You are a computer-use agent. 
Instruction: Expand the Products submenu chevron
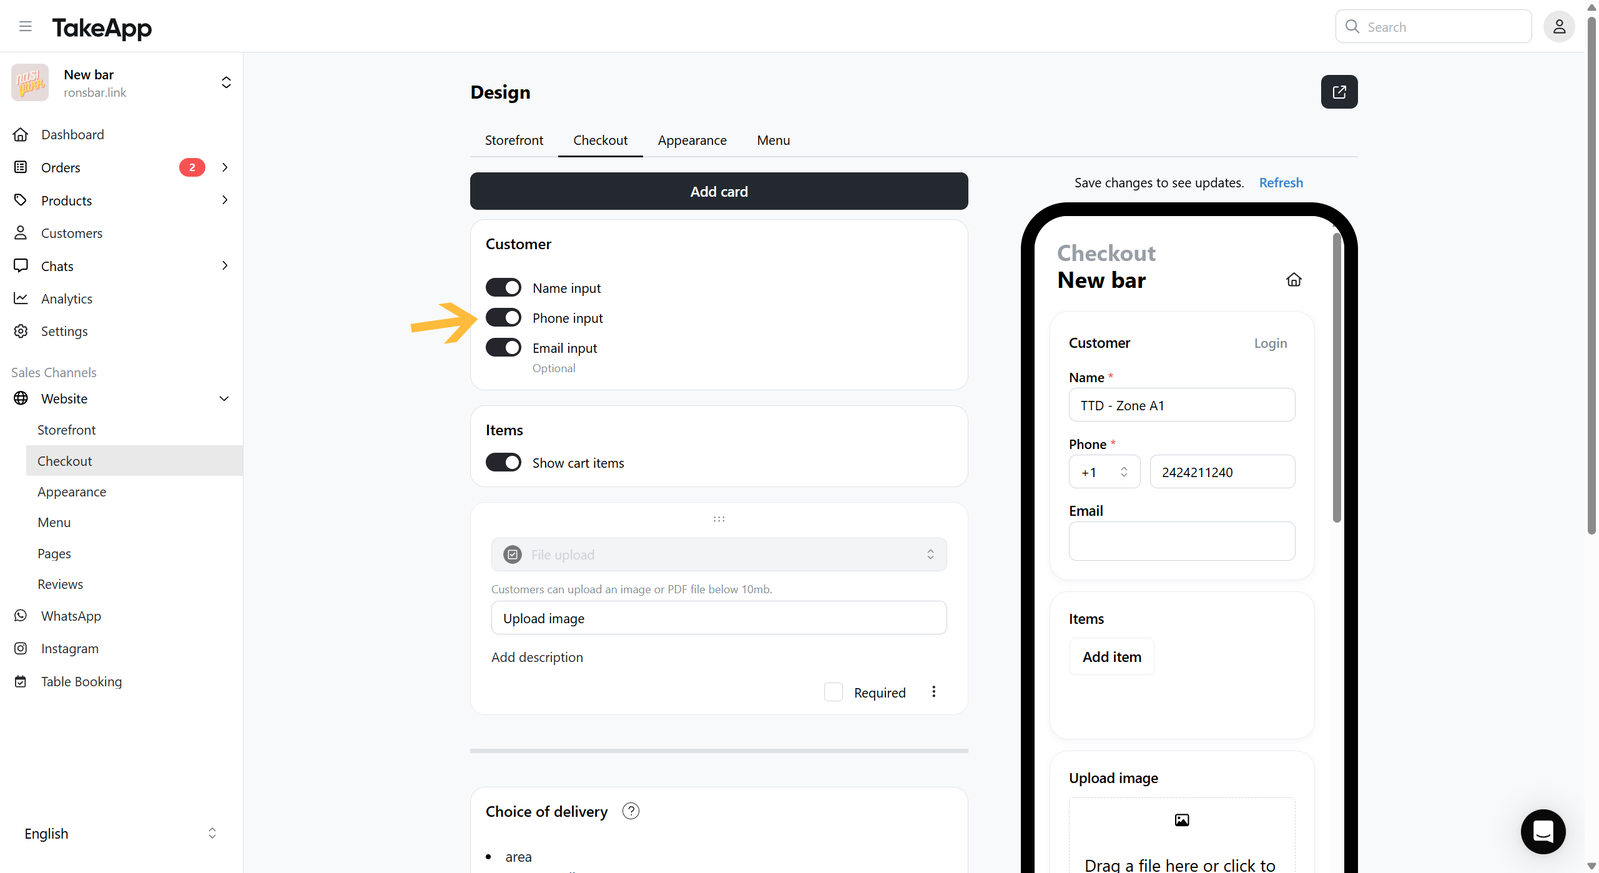[225, 200]
